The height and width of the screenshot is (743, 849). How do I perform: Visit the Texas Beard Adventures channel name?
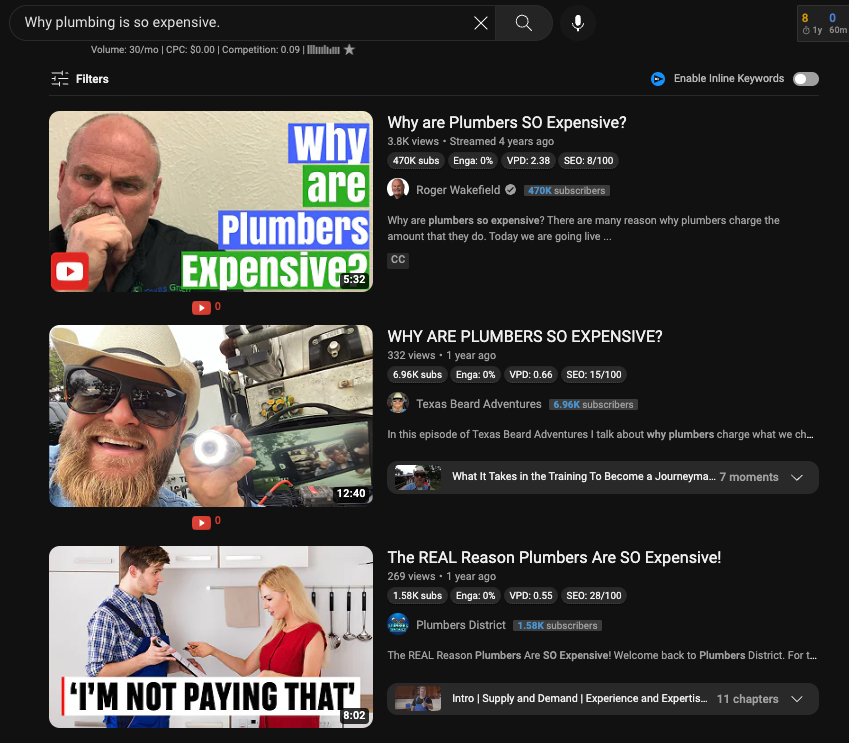(479, 404)
